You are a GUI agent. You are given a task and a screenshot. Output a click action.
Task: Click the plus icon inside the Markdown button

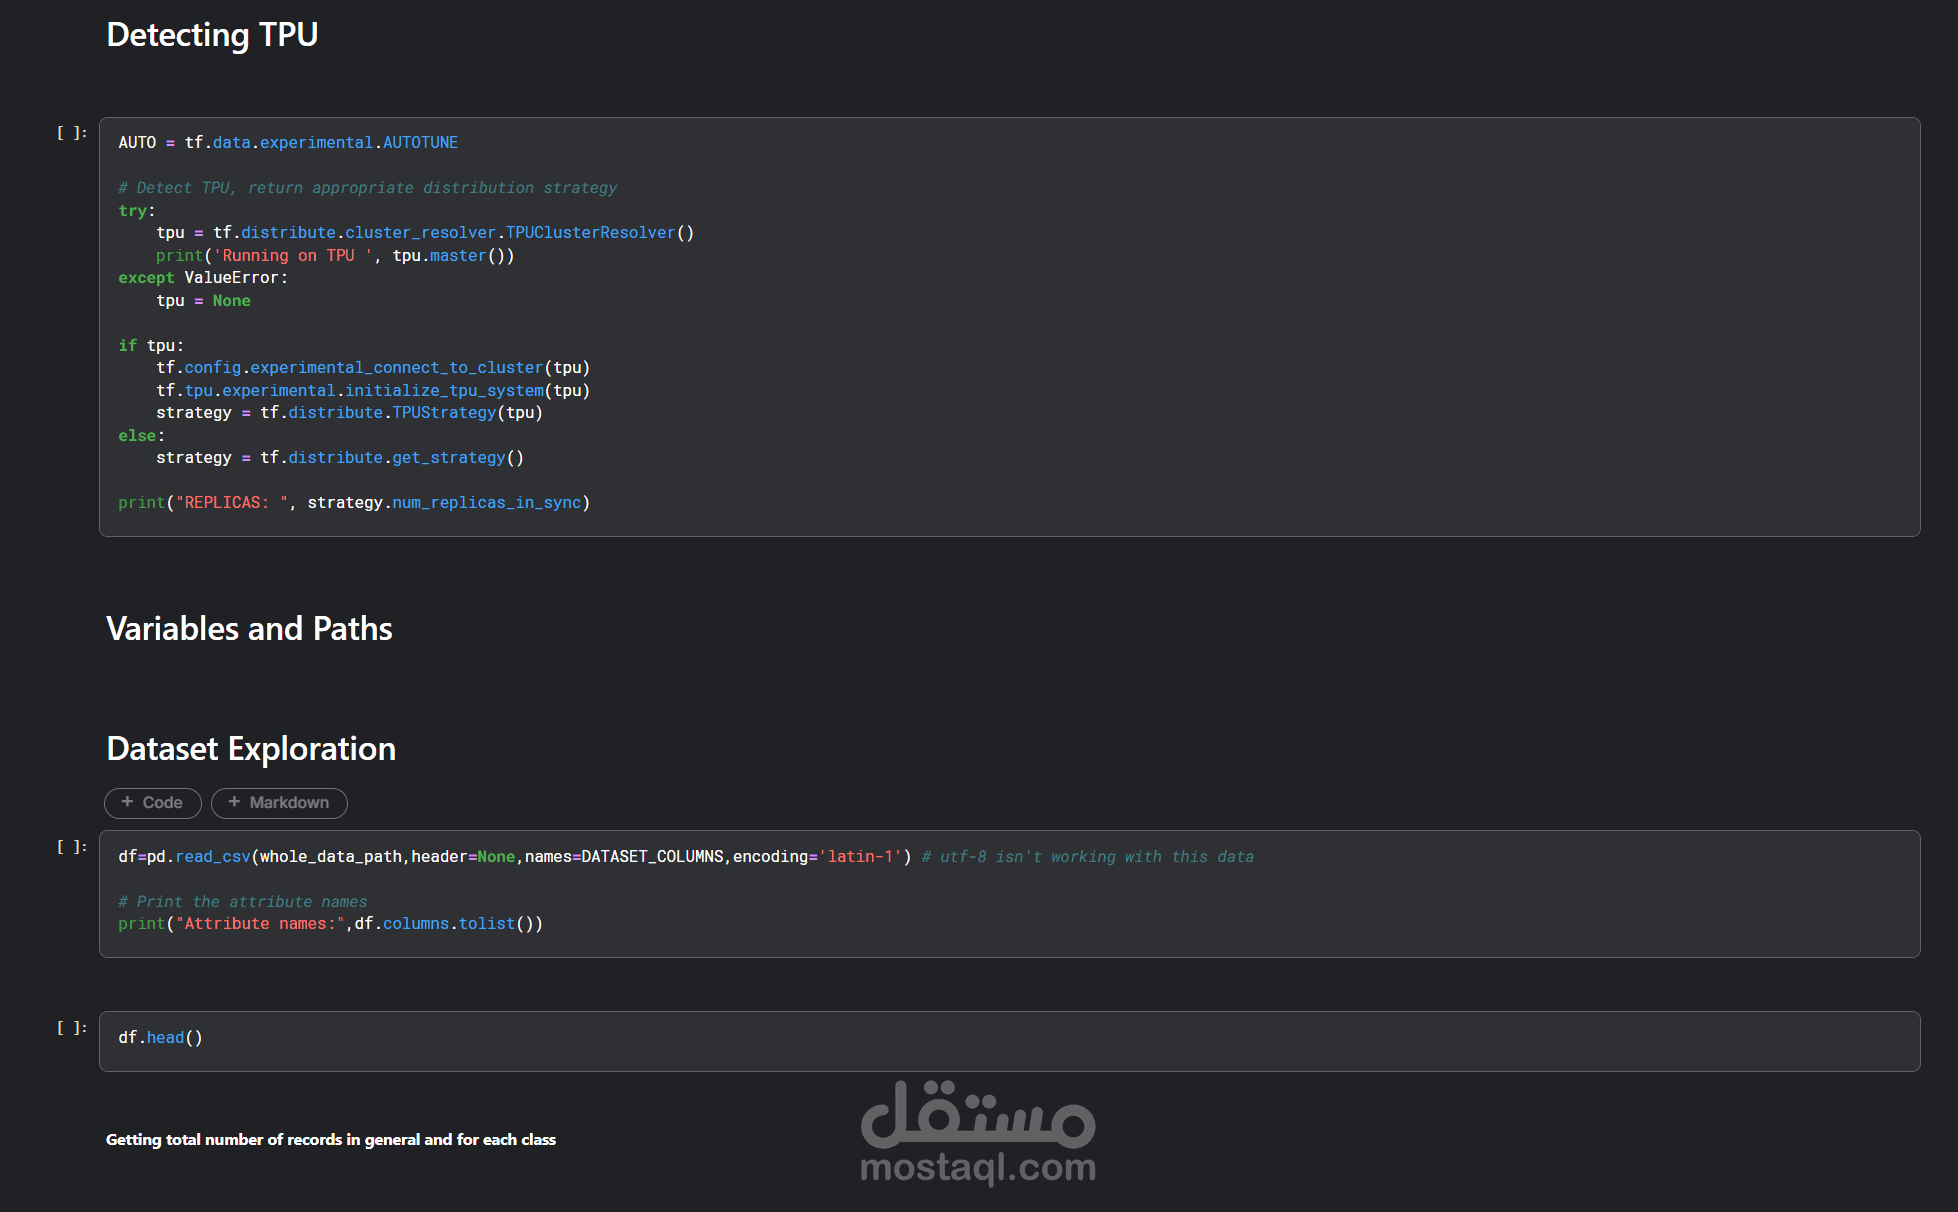point(234,802)
